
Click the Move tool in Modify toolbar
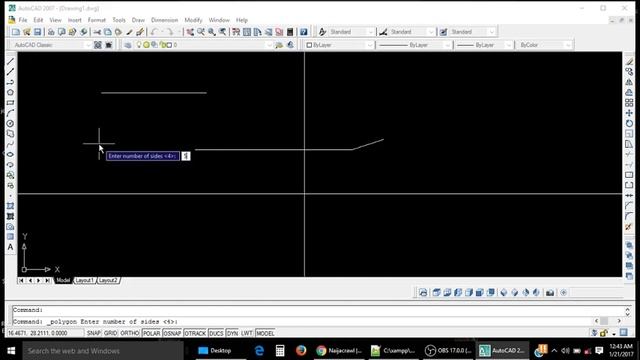click(629, 113)
